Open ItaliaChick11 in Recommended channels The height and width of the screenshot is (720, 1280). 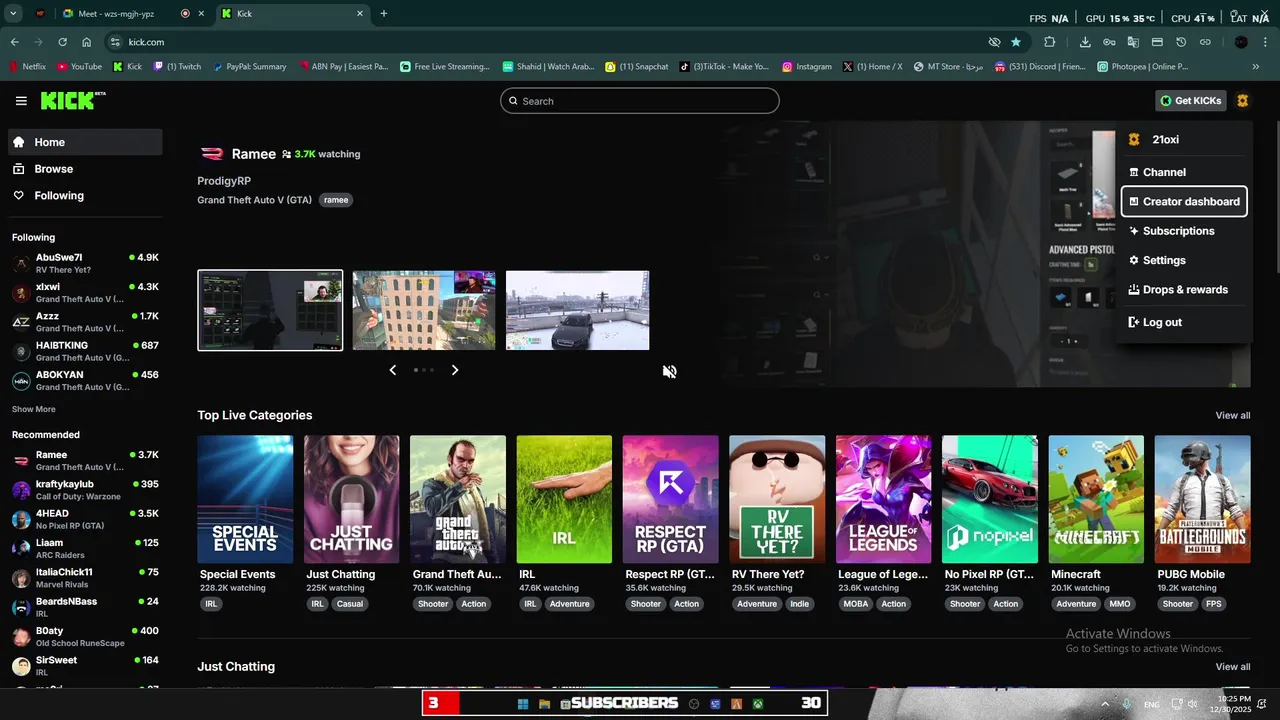tap(85, 578)
